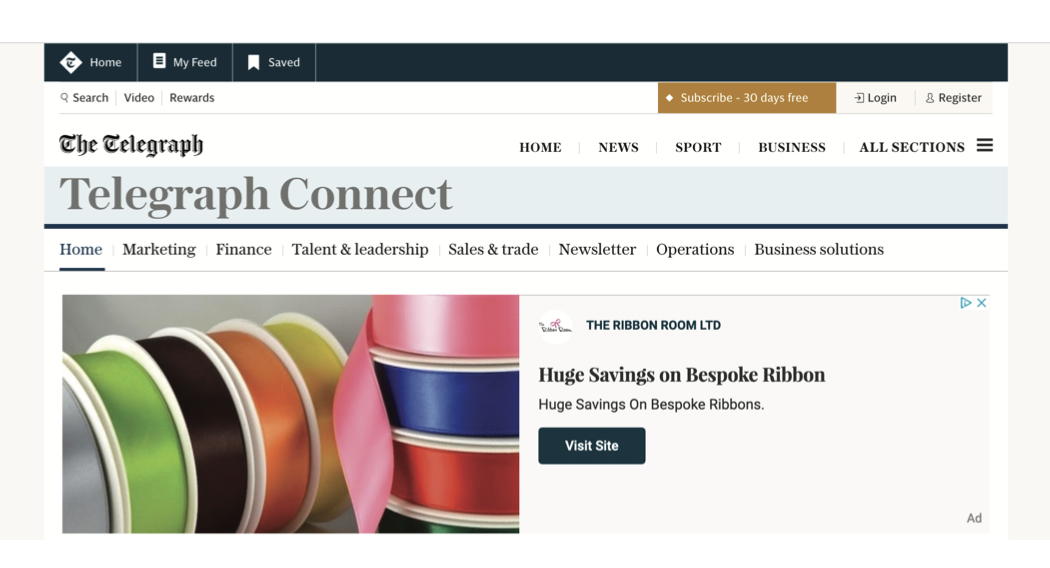Click The Telegraph masthead logo
1050x568 pixels.
pyautogui.click(x=131, y=145)
